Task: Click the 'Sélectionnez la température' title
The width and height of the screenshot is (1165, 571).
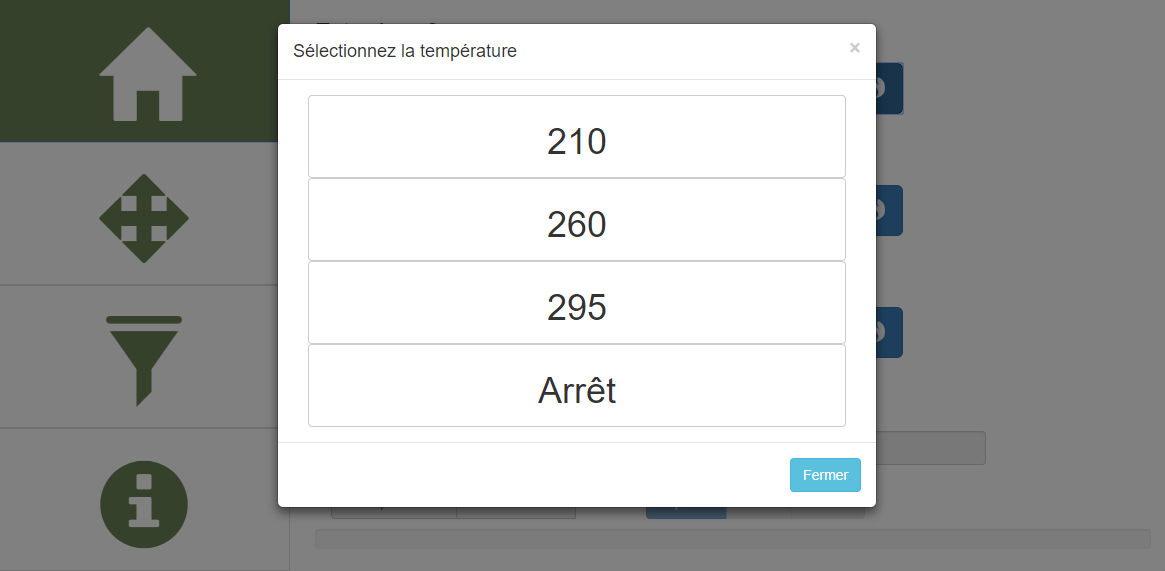Action: click(x=405, y=51)
